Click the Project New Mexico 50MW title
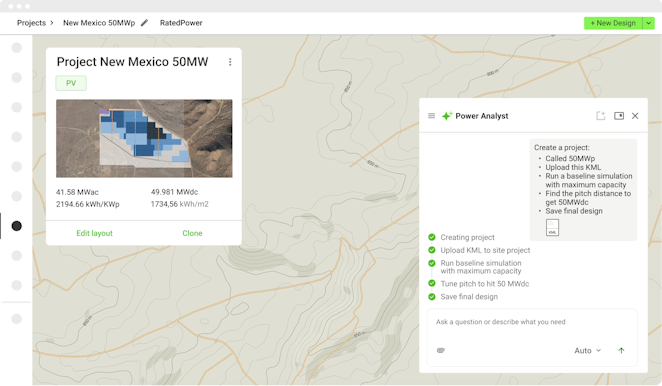The image size is (662, 386). coord(133,62)
